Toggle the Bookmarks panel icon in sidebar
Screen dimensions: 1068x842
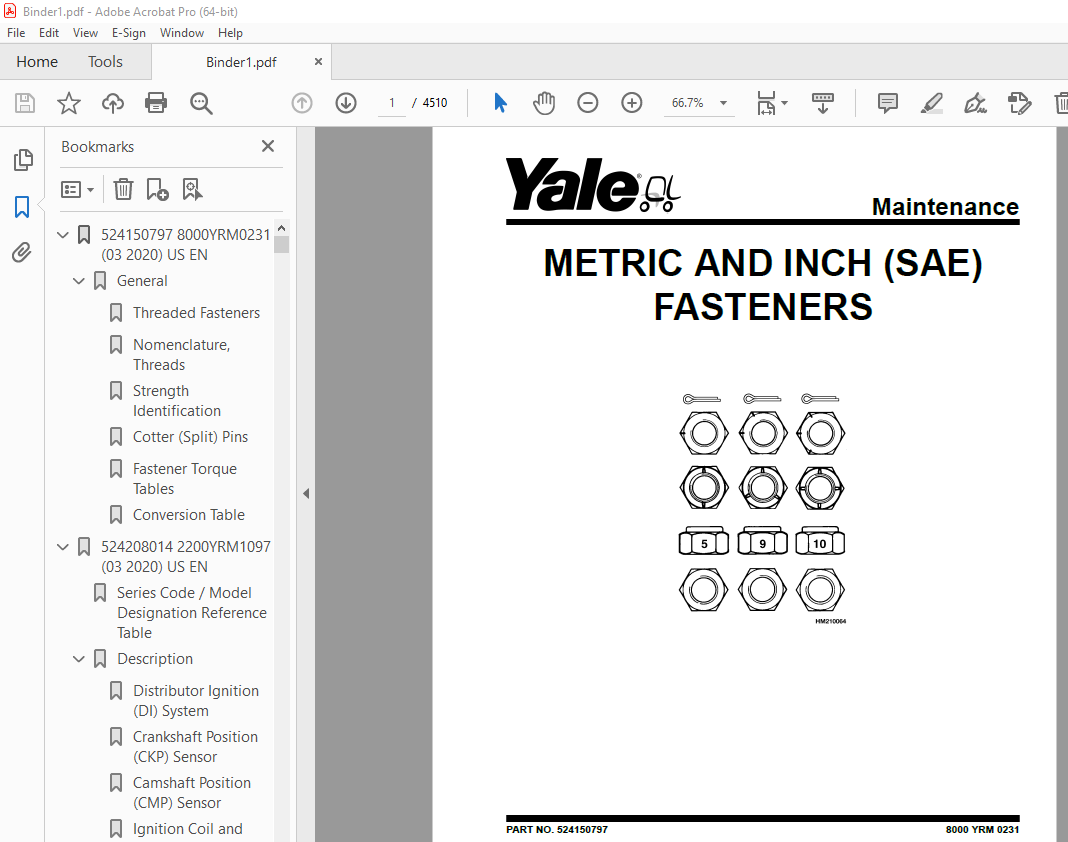tap(22, 206)
